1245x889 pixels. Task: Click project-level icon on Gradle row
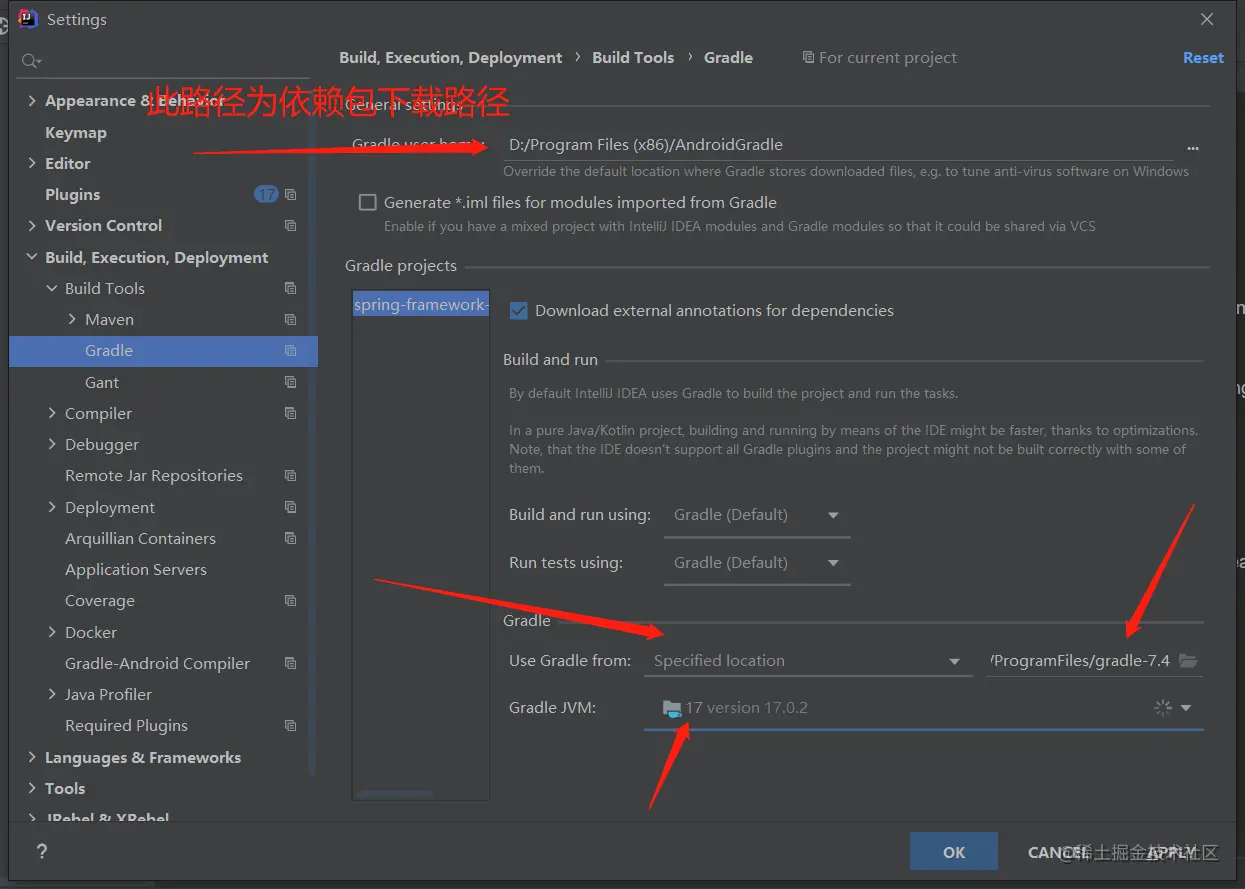pyautogui.click(x=291, y=351)
